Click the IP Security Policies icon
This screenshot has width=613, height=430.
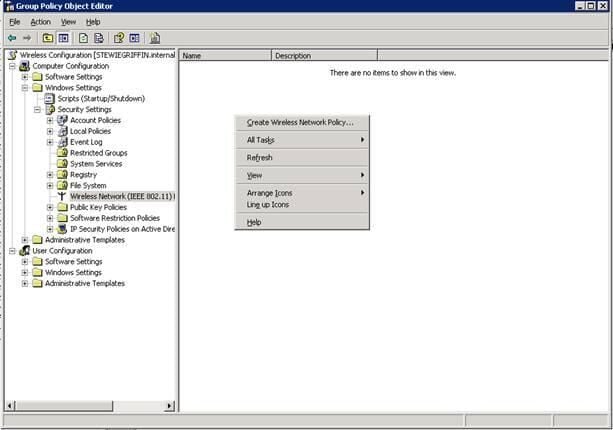(x=62, y=229)
